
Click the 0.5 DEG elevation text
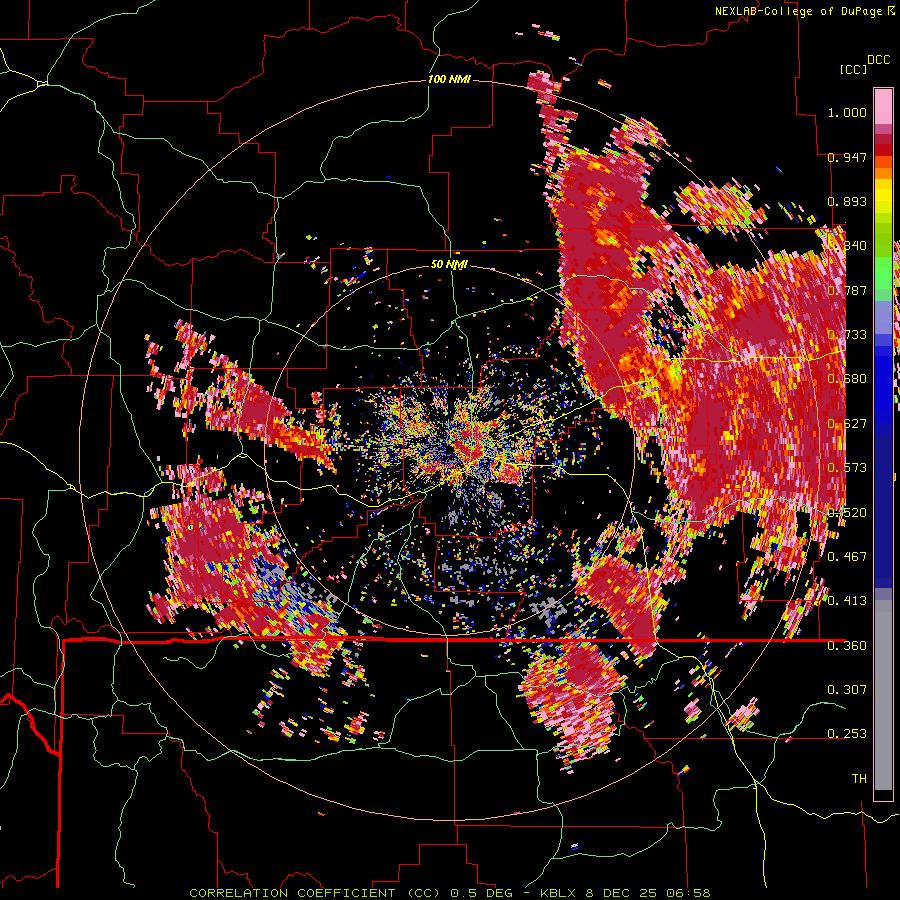point(483,893)
